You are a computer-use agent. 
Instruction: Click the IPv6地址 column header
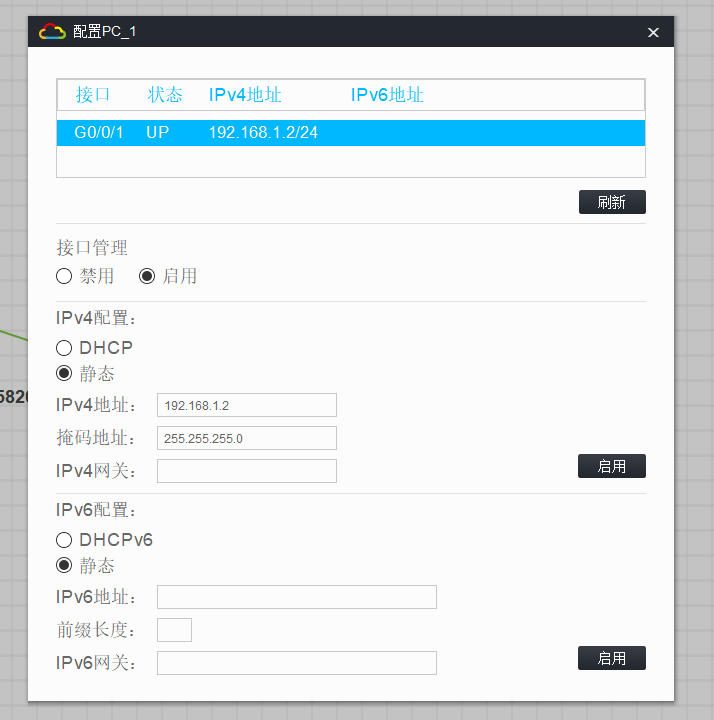pos(387,95)
